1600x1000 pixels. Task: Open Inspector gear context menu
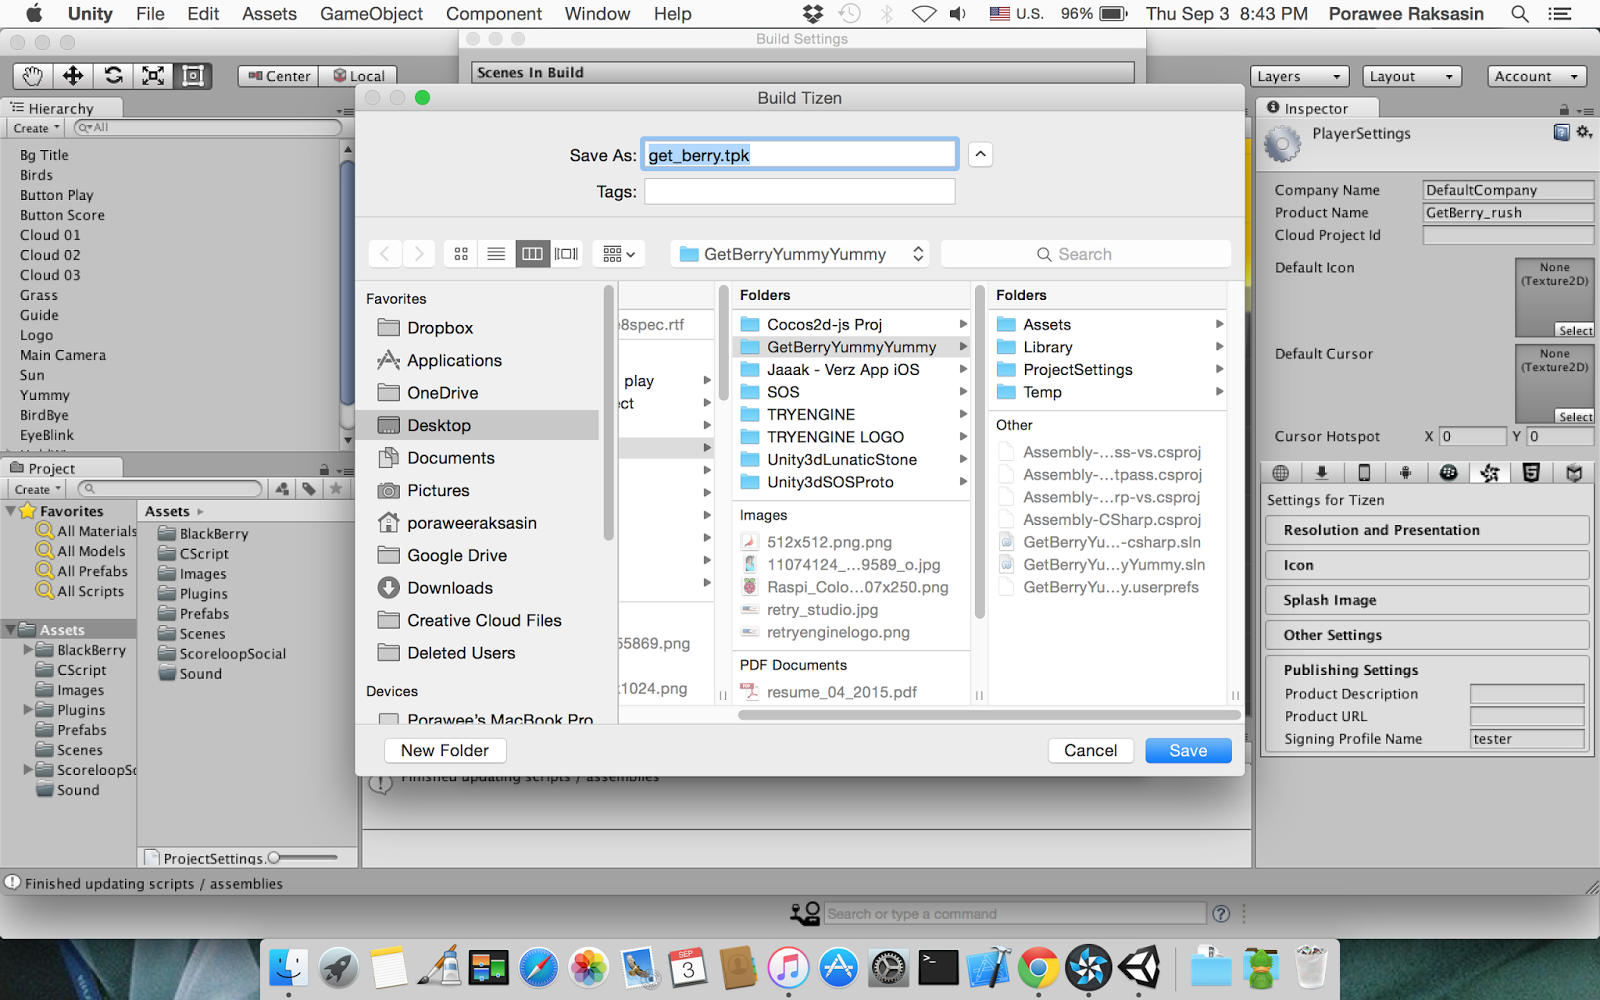click(x=1584, y=133)
